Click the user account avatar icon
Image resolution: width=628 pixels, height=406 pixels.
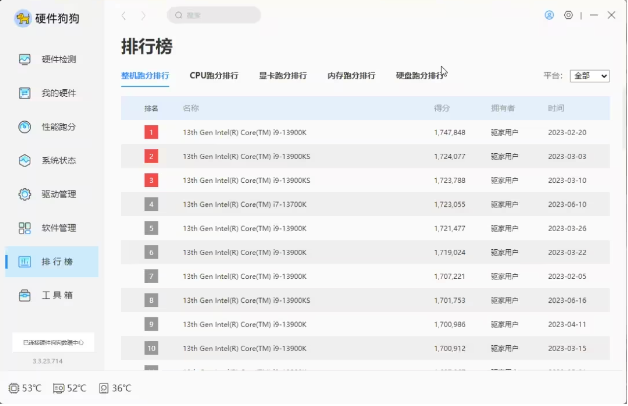[549, 16]
